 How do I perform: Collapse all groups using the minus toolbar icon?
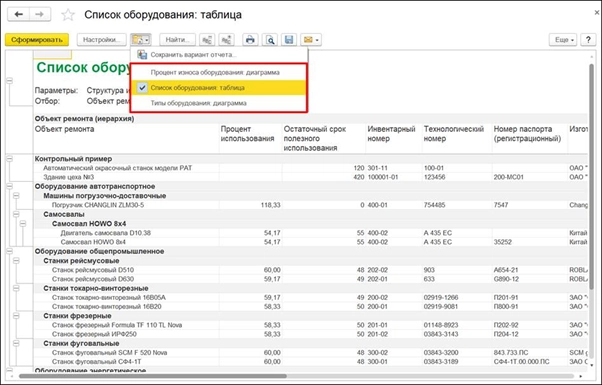pos(207,40)
